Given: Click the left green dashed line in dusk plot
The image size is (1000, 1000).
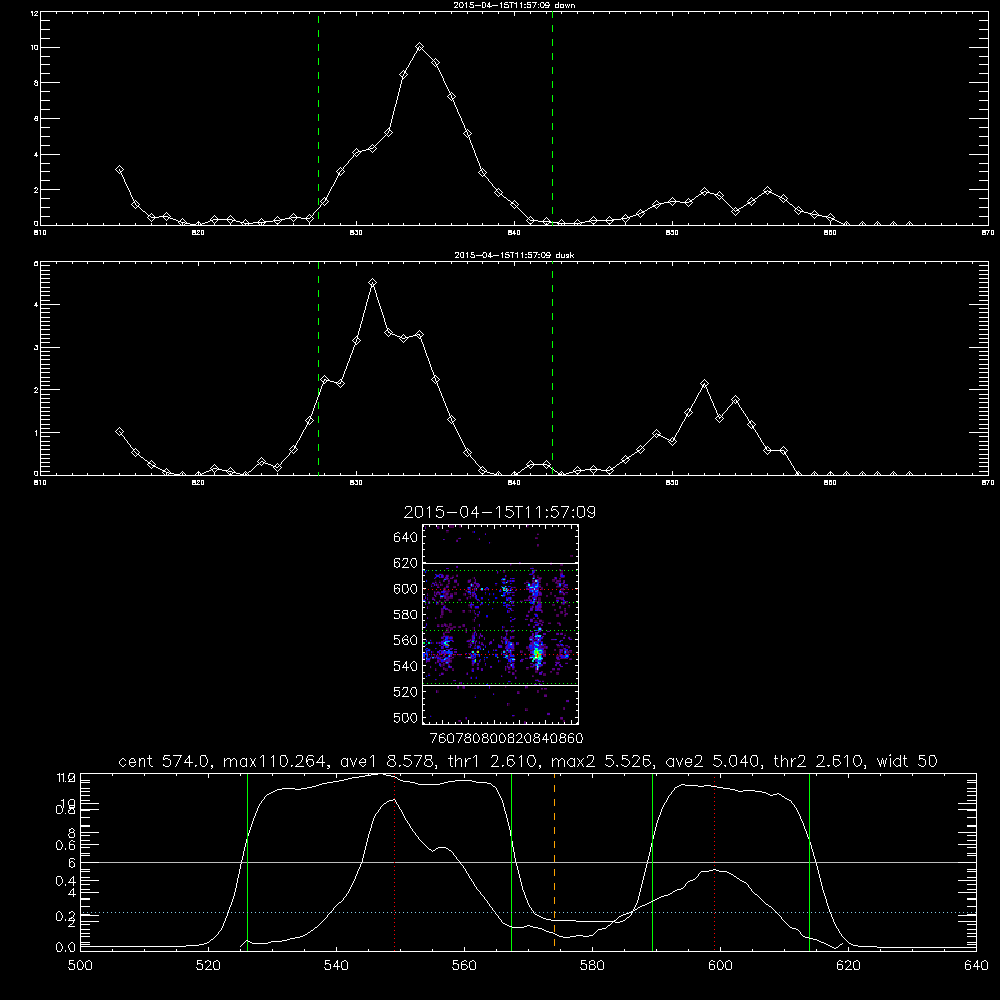Looking at the screenshot, I should 318,368.
